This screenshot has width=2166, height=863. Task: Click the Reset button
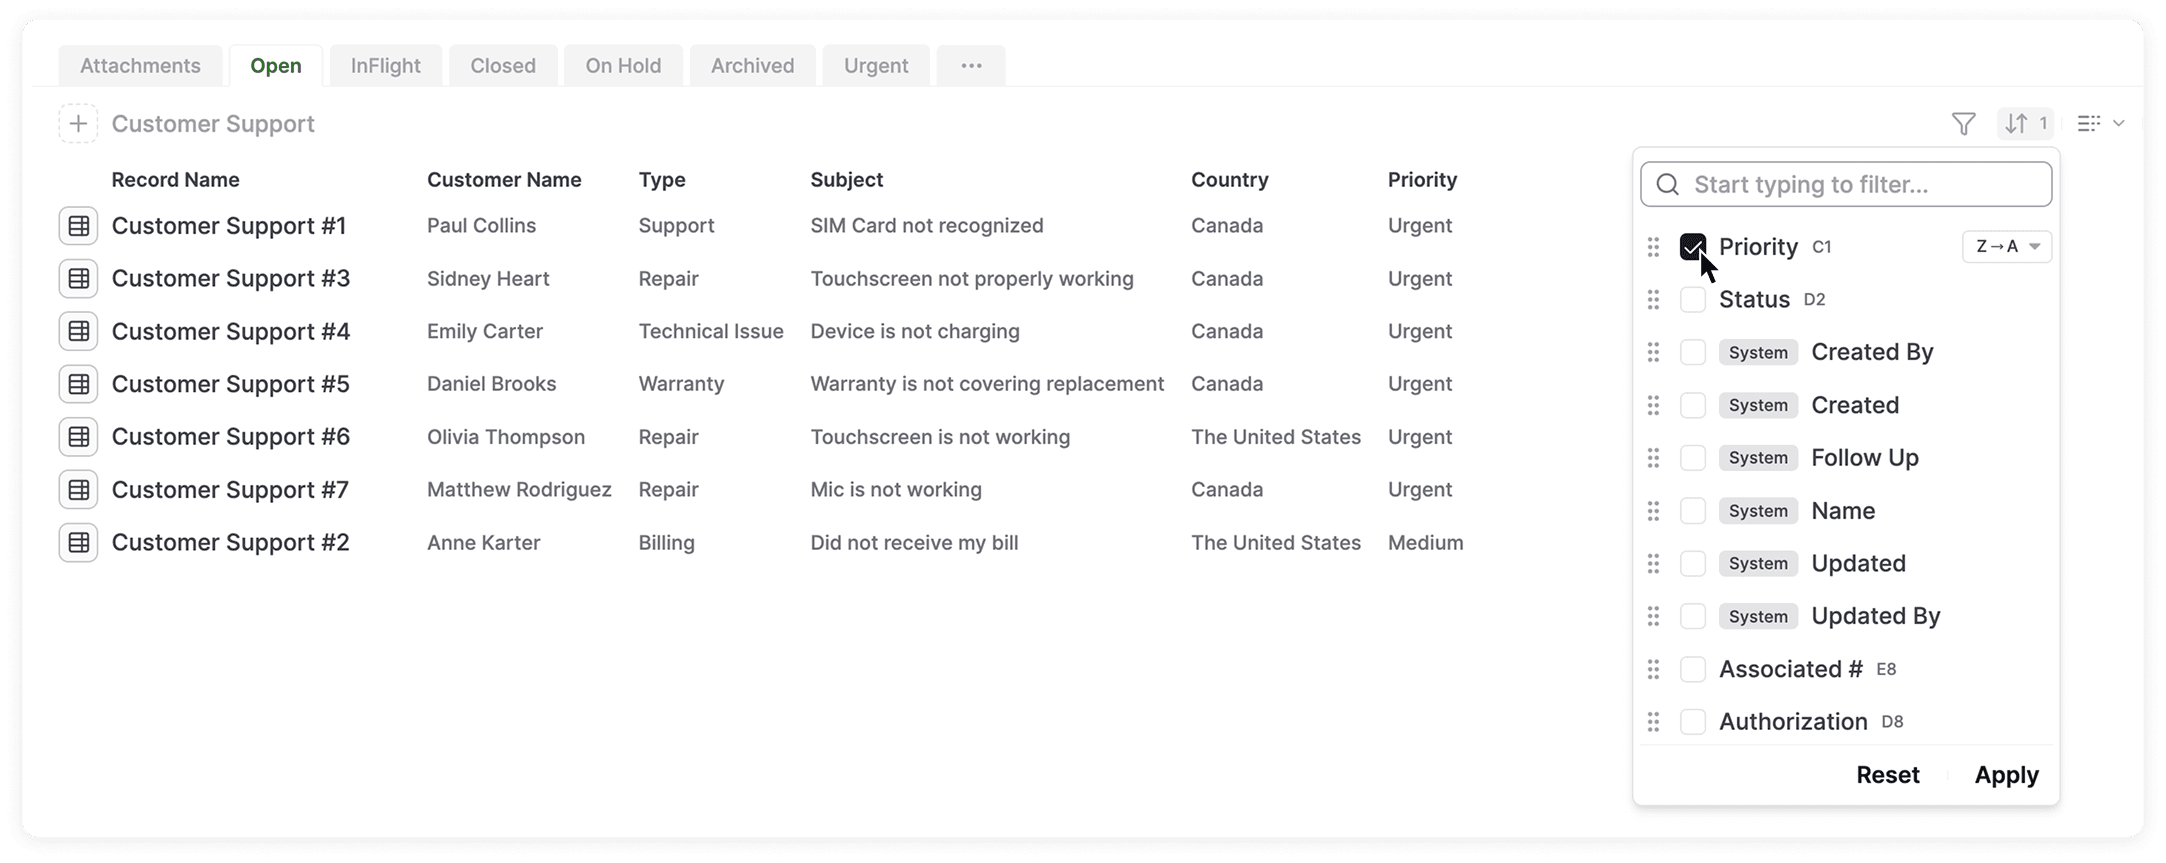pos(1887,775)
